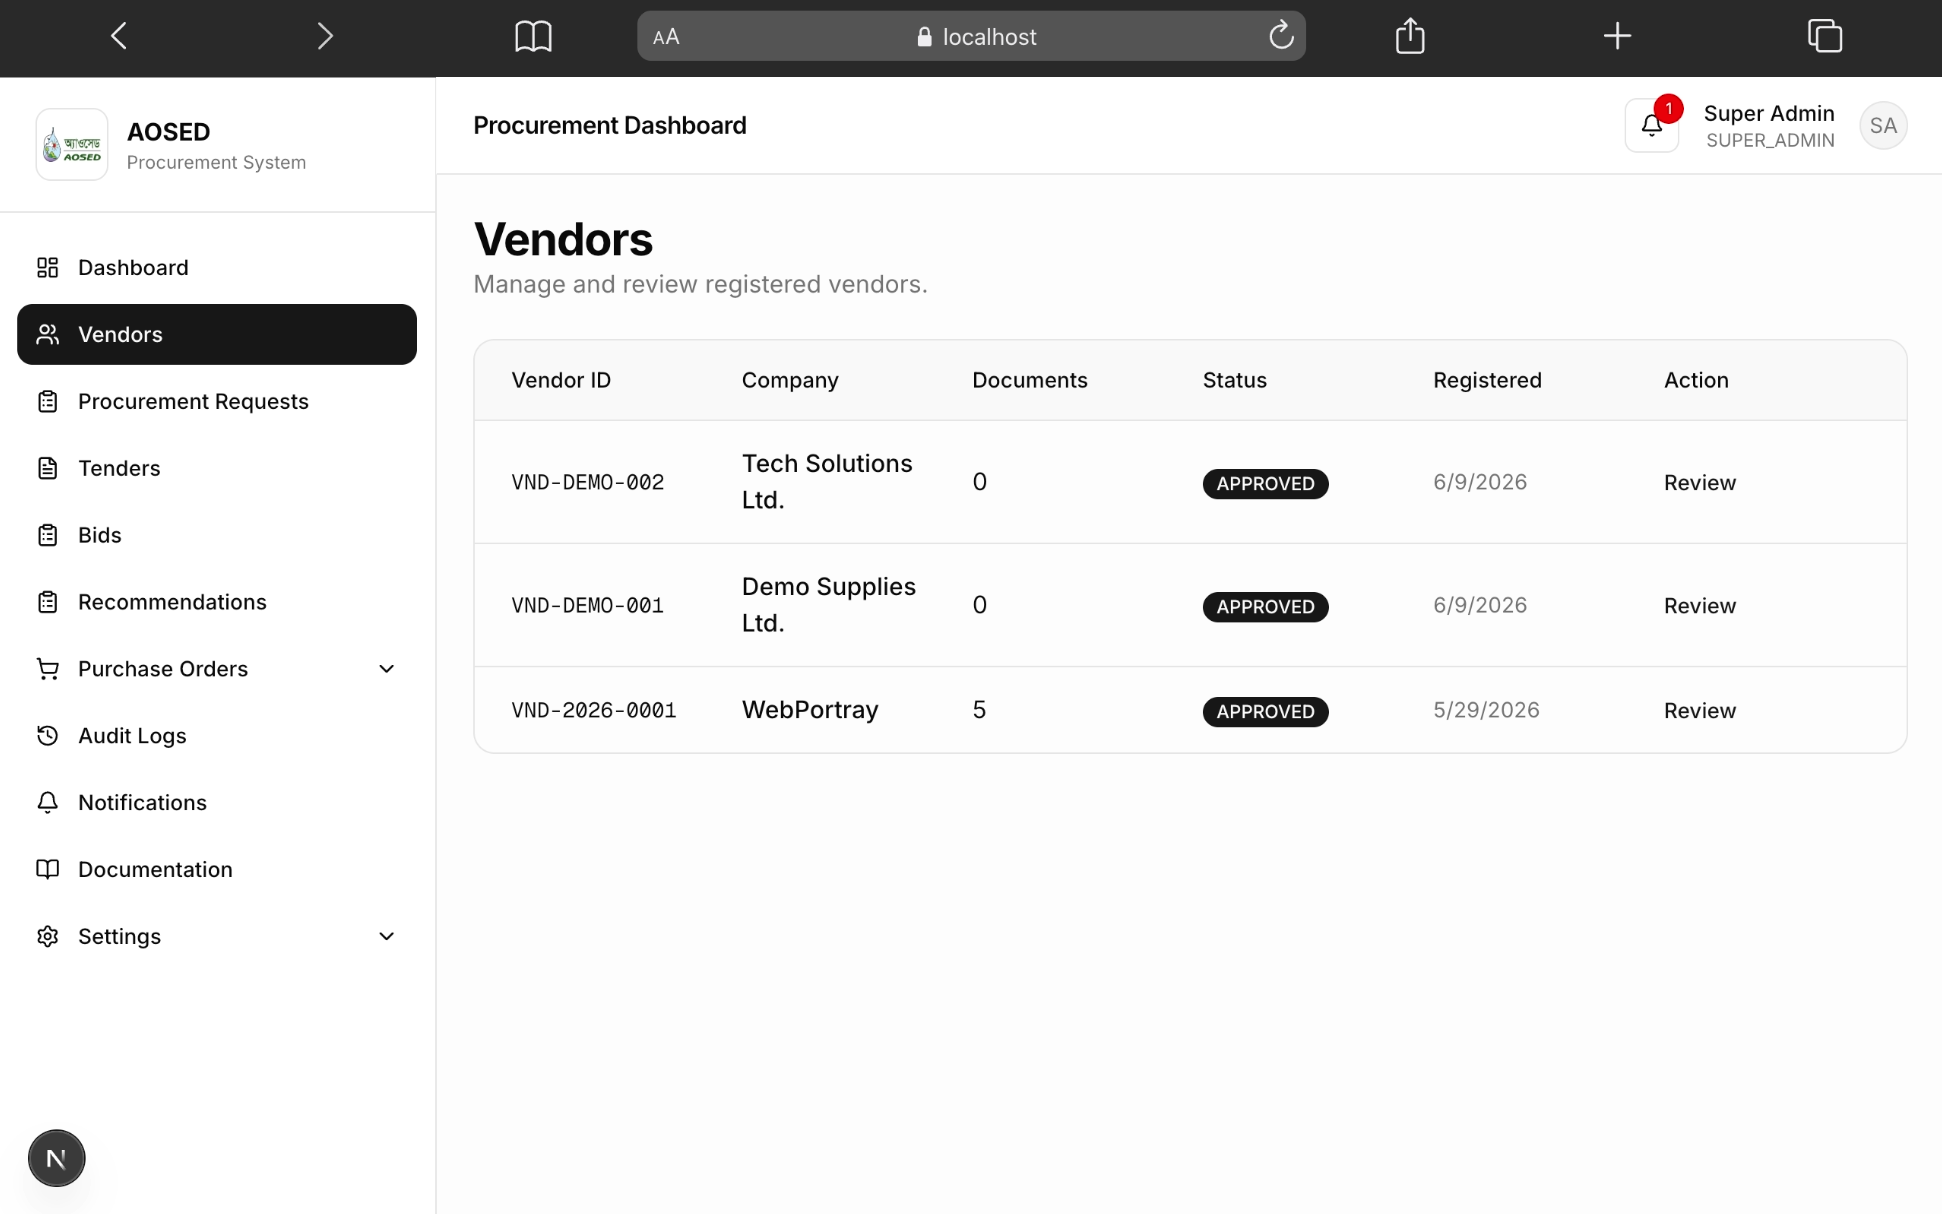This screenshot has width=1942, height=1214.
Task: Click the Dashboard grid icon in sidebar
Action: 47,267
